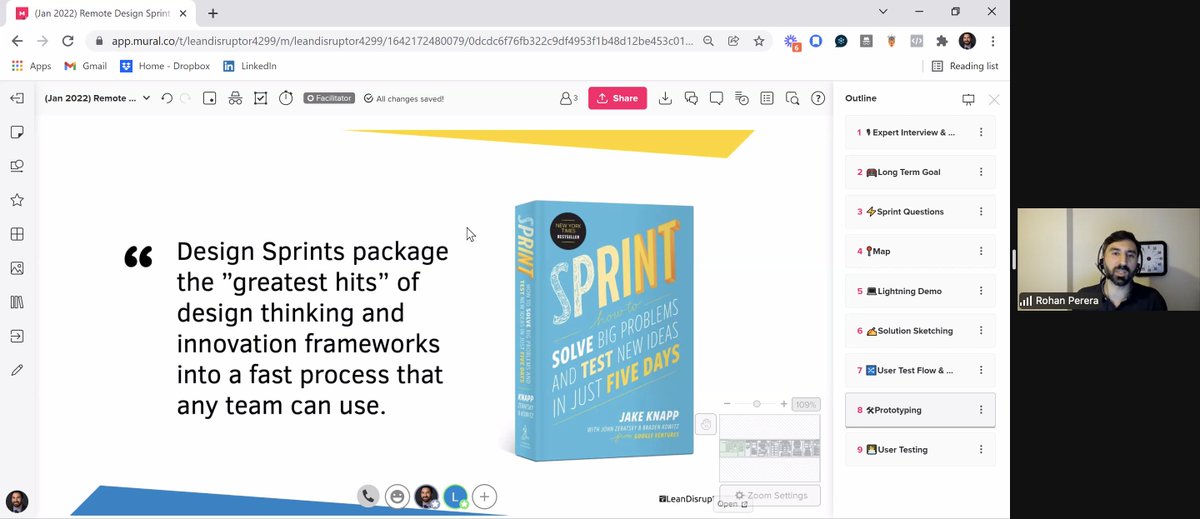The width and height of the screenshot is (1200, 519).
Task: Zoom out with the minus button
Action: coord(727,404)
